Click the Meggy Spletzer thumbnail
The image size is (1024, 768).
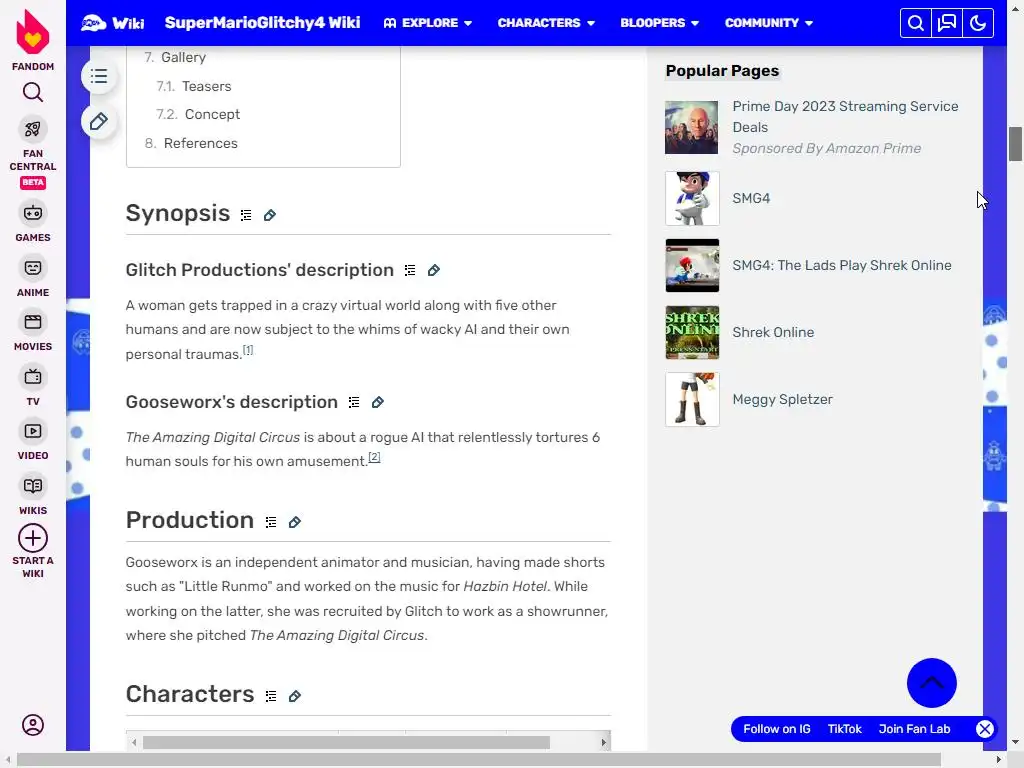692,400
